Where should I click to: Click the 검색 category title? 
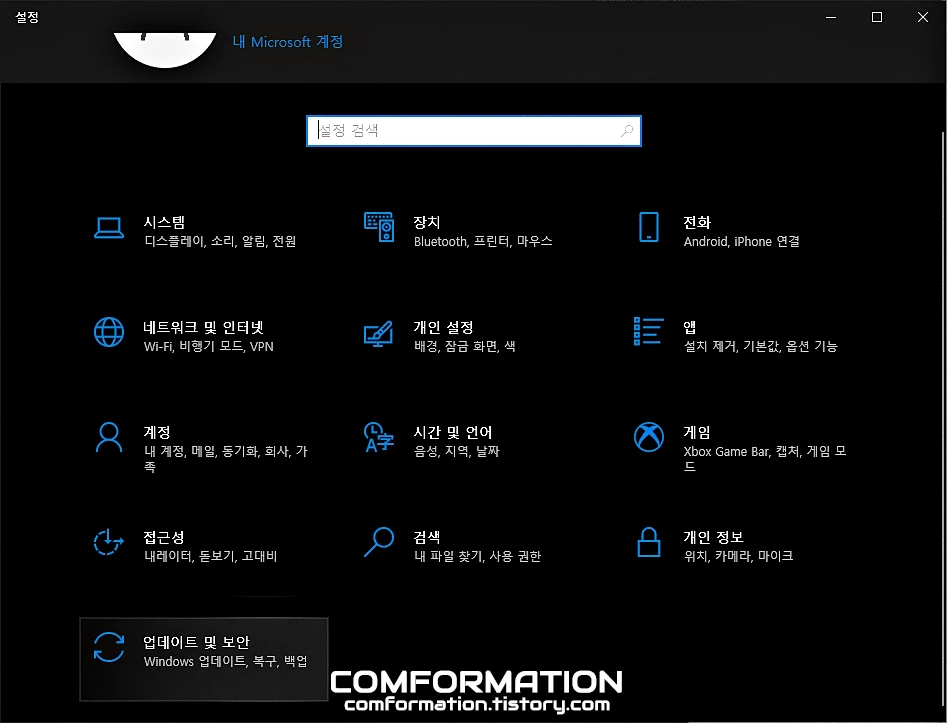point(427,537)
